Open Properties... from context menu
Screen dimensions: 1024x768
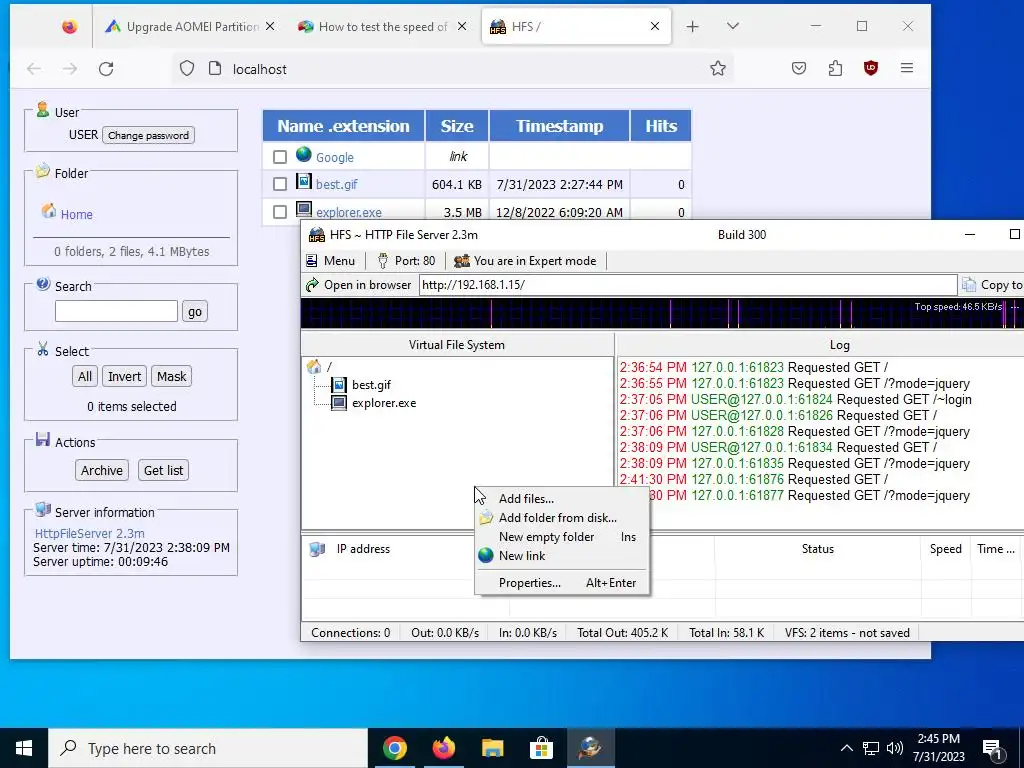tap(562, 583)
